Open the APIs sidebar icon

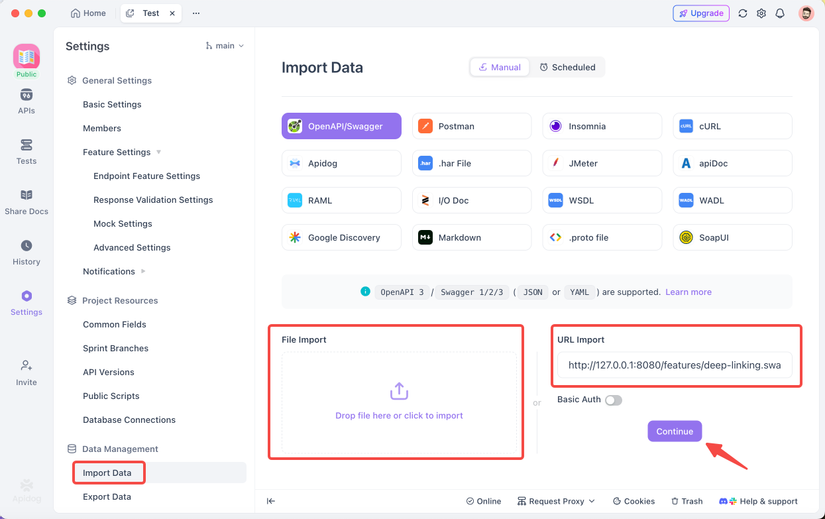(x=26, y=102)
